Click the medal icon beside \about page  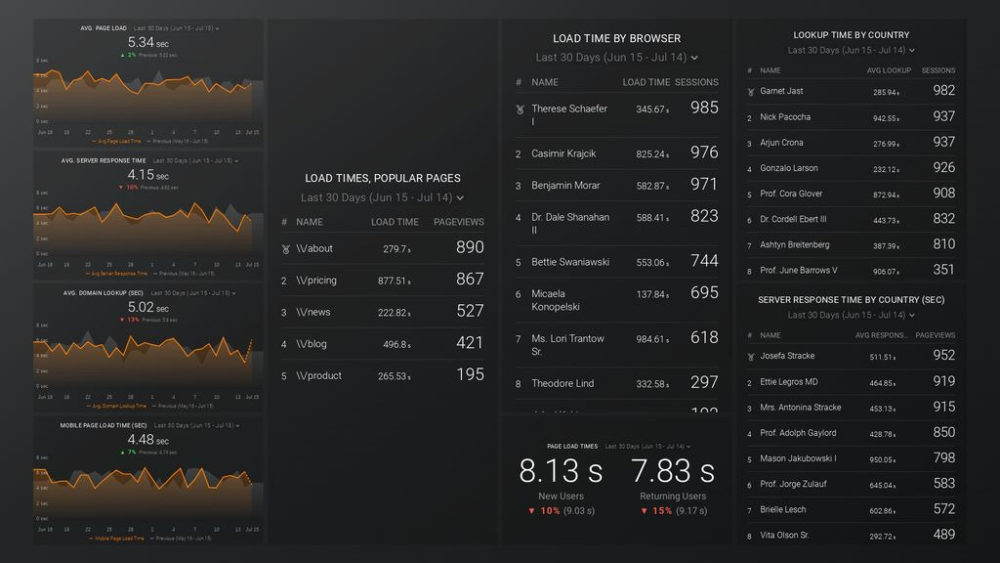[x=285, y=249]
